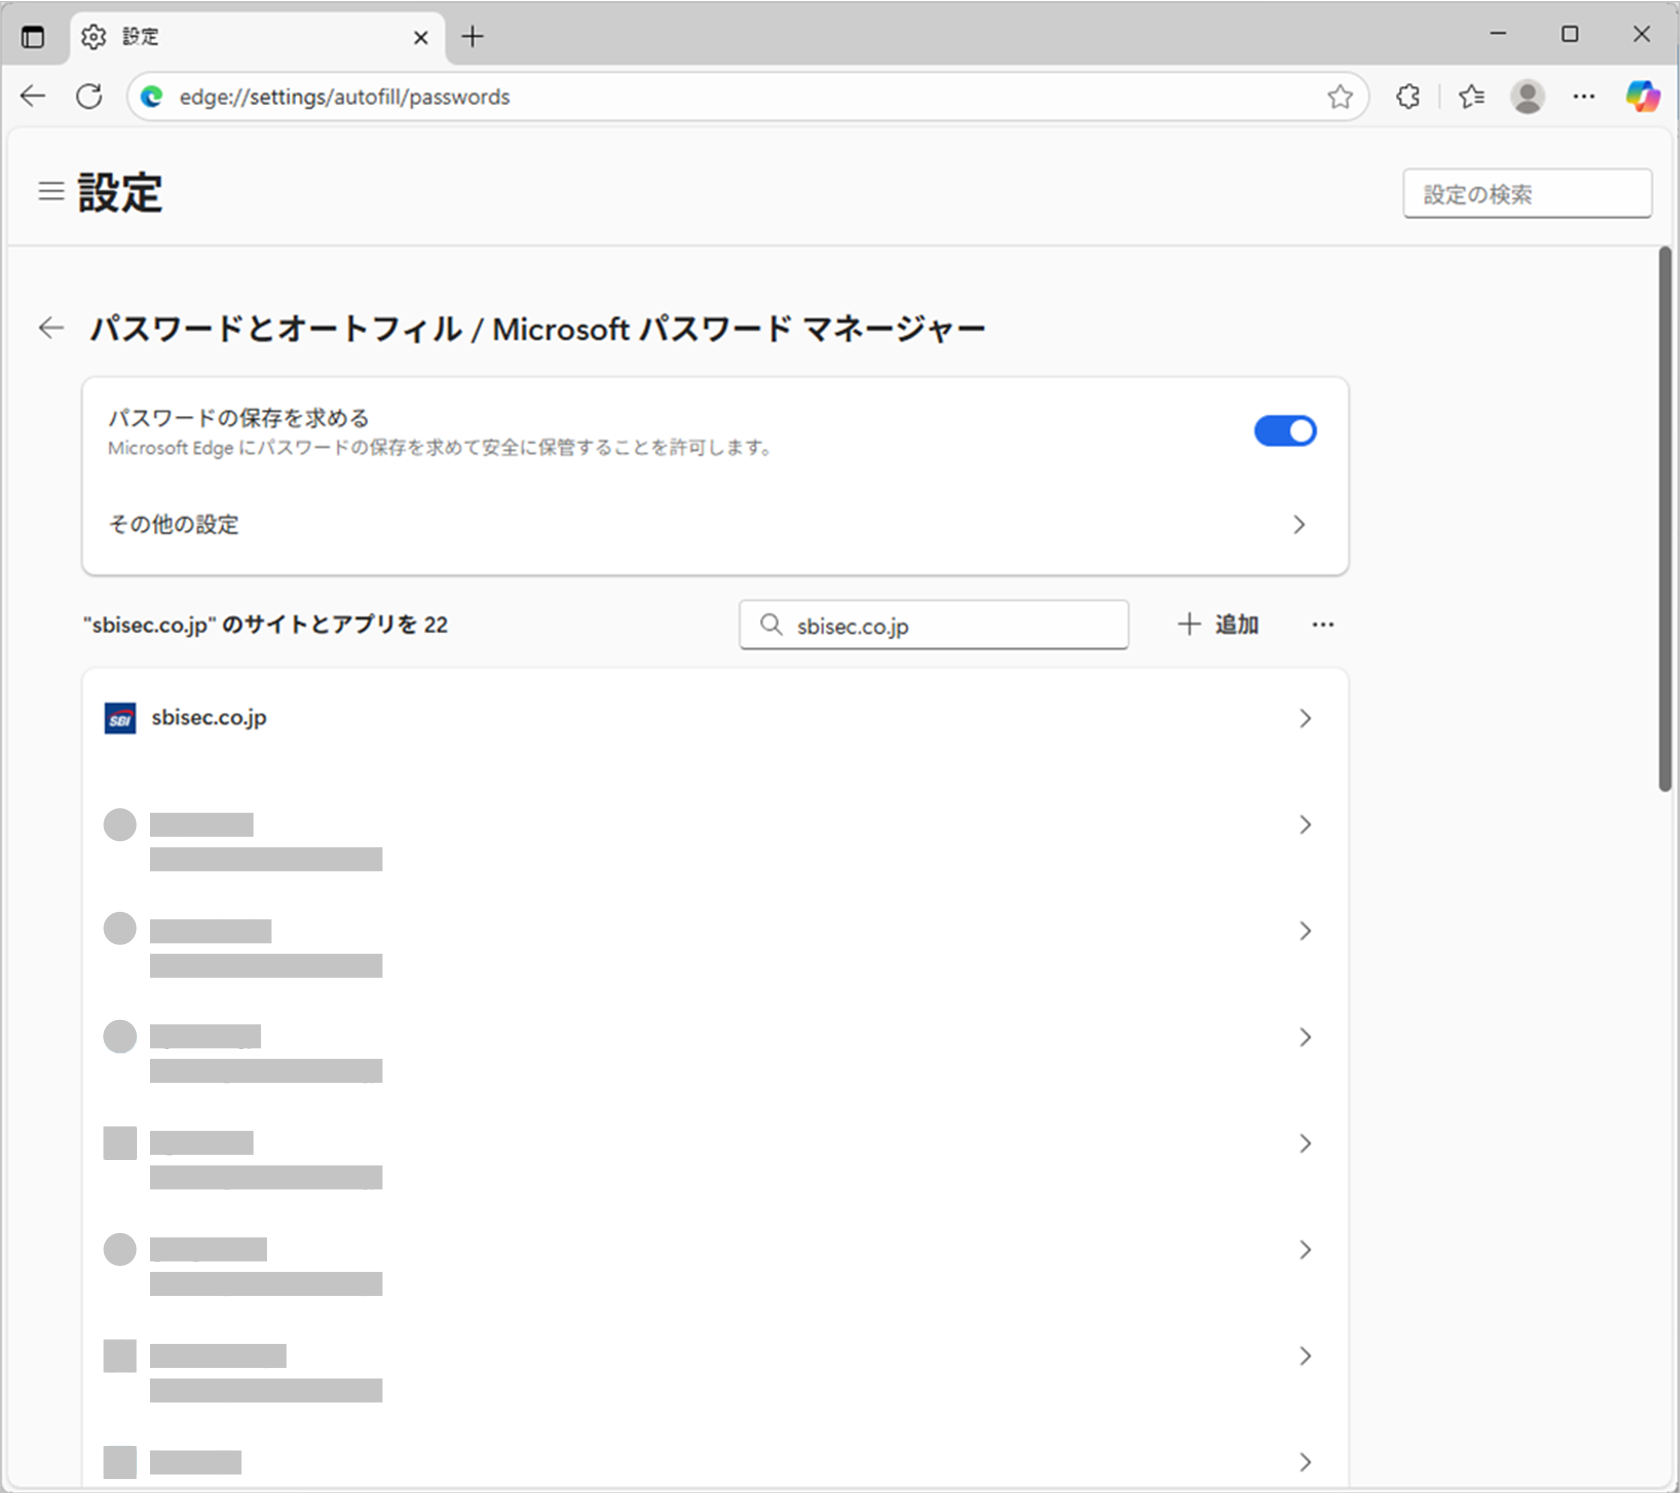Image resolution: width=1680 pixels, height=1493 pixels.
Task: Open the Extensions puzzle icon
Action: tap(1408, 97)
